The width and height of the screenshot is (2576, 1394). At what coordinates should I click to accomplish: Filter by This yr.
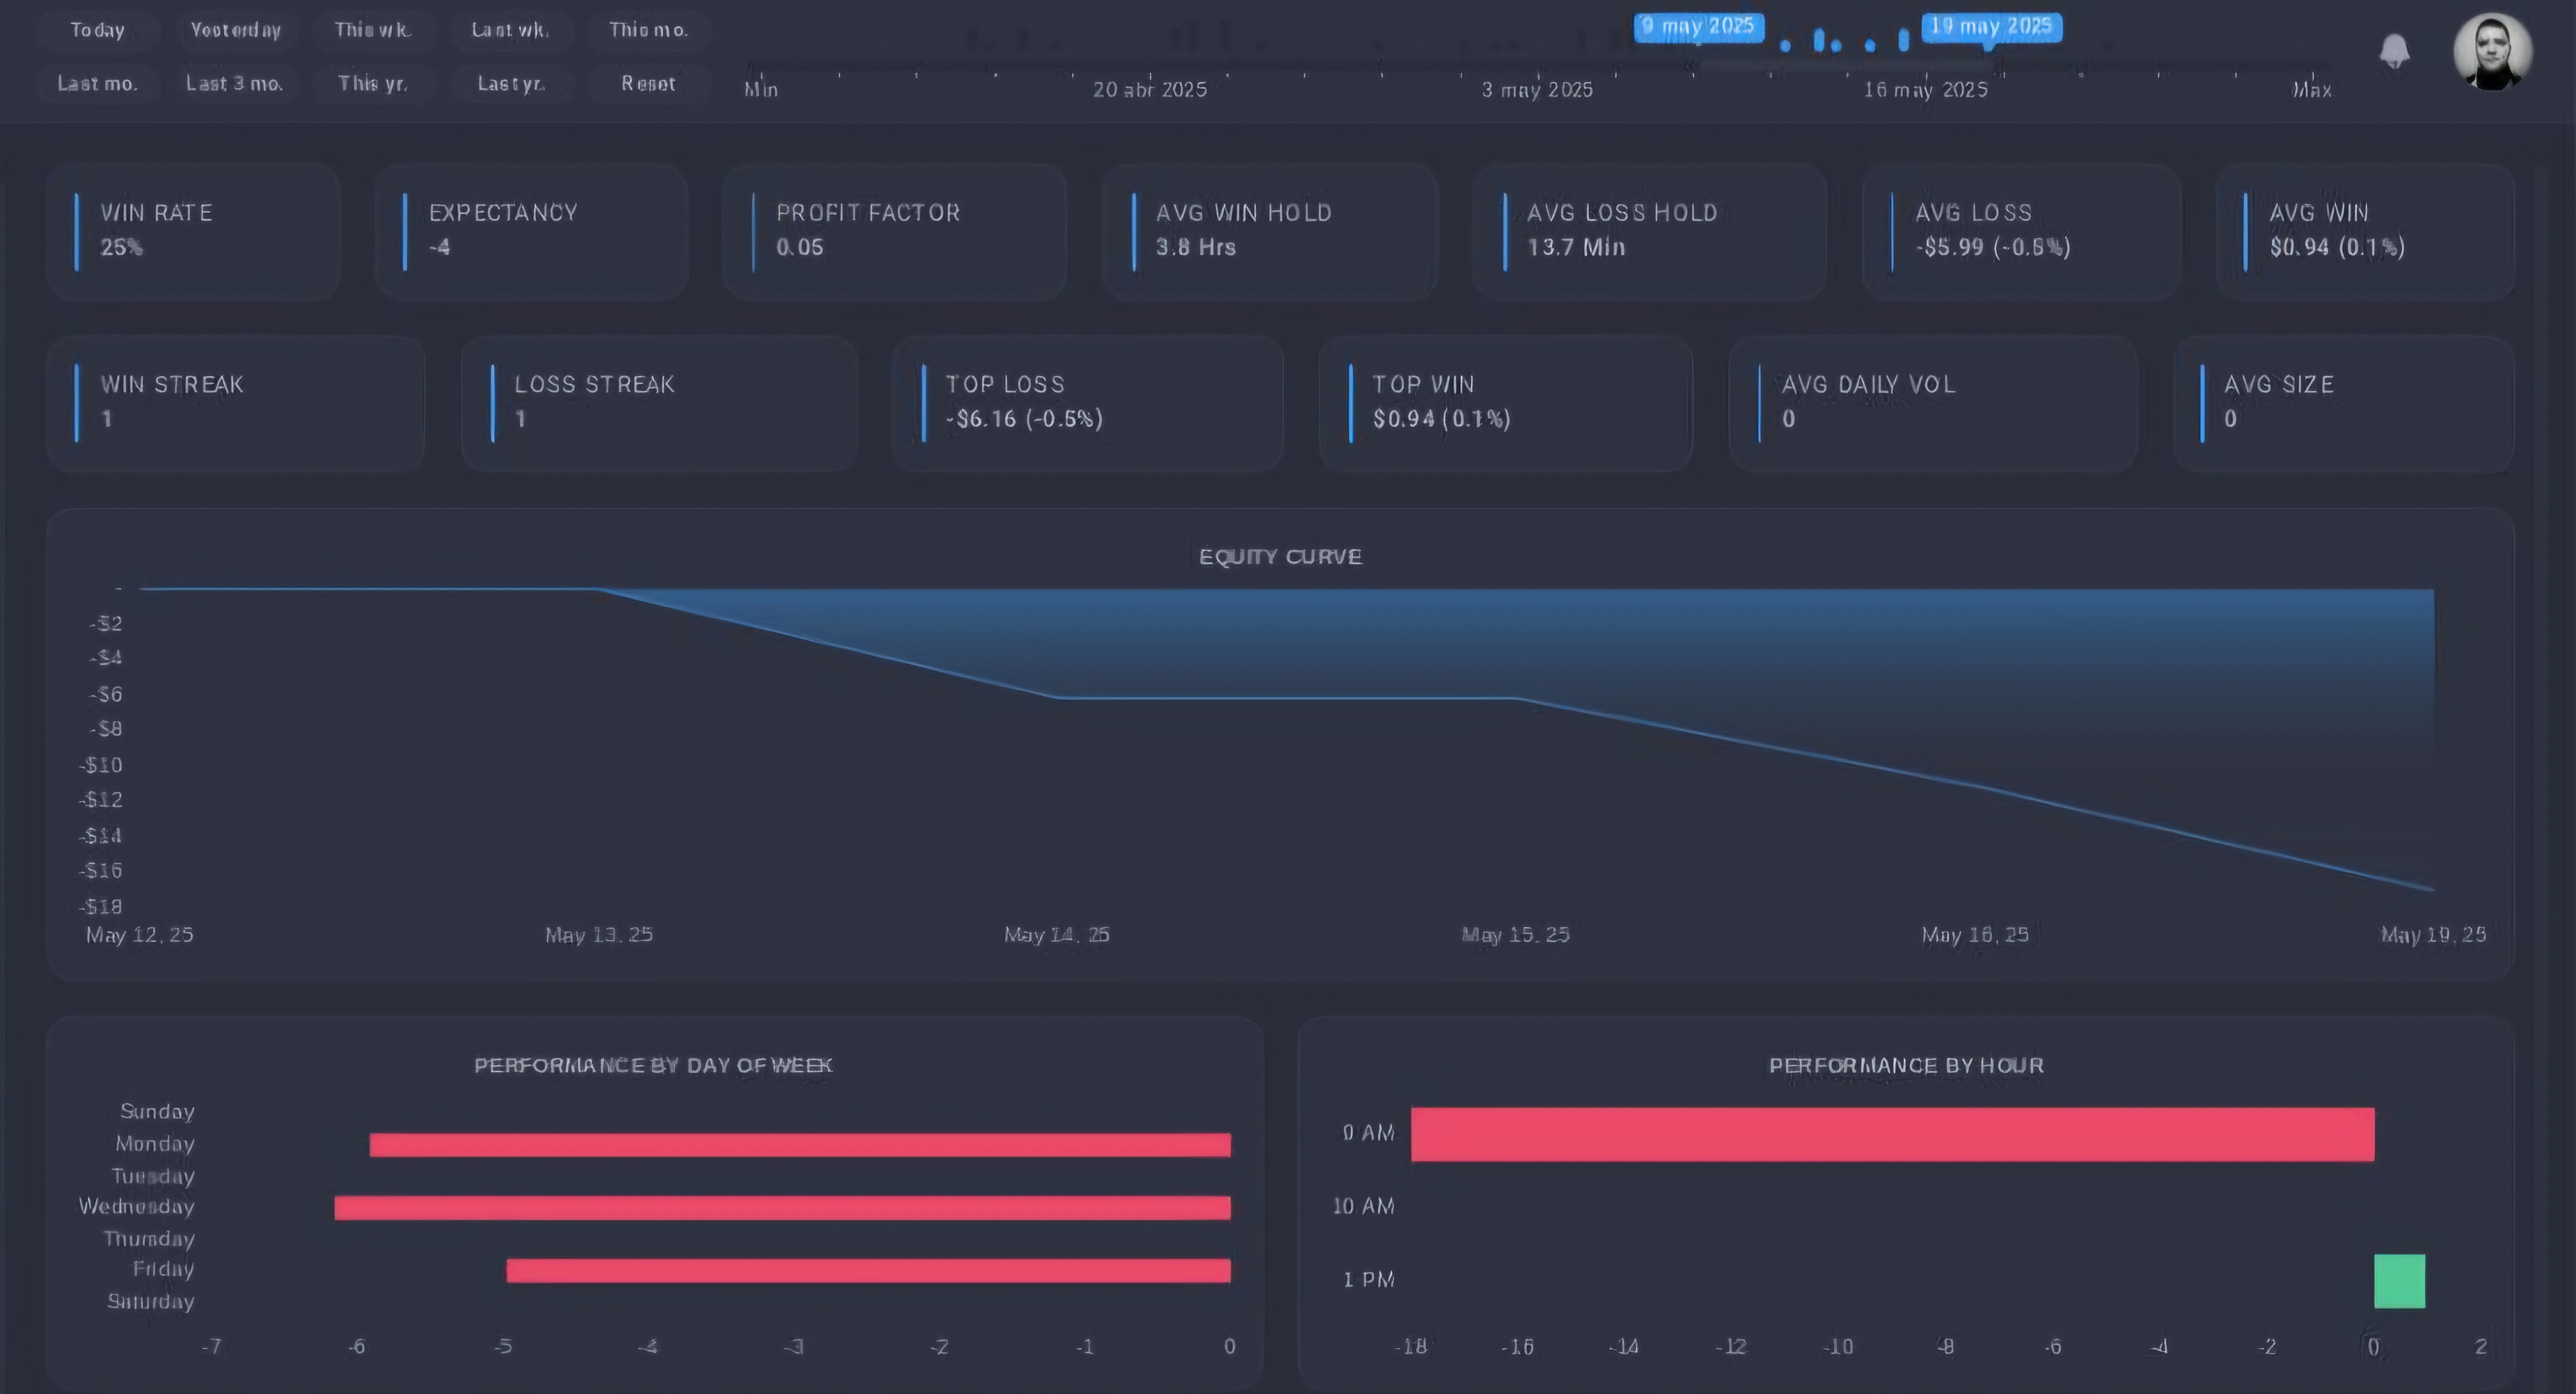click(372, 84)
